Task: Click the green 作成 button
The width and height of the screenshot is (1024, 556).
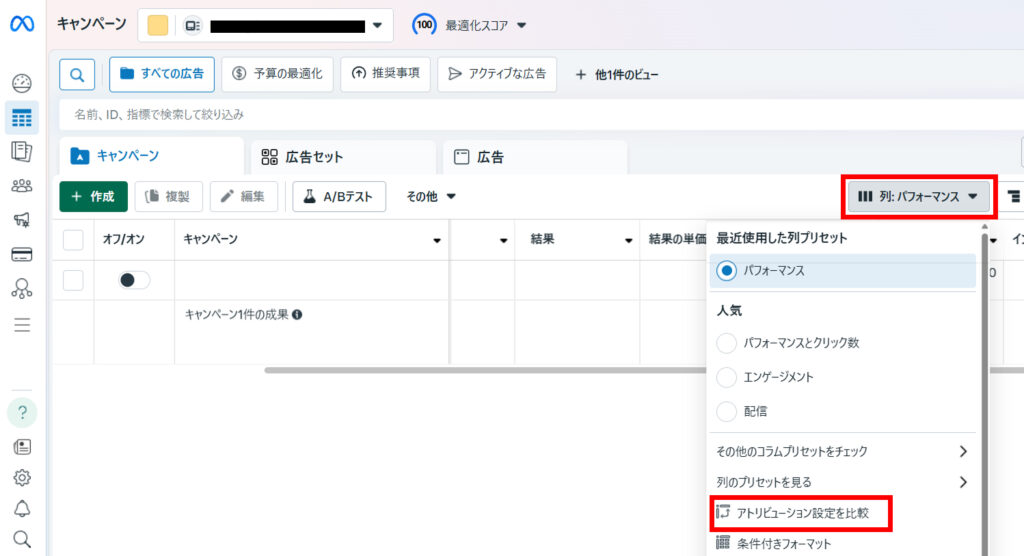Action: click(x=93, y=196)
